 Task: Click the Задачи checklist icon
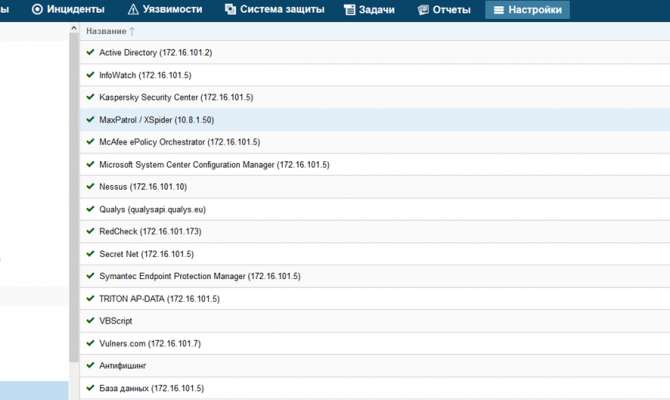coord(350,9)
